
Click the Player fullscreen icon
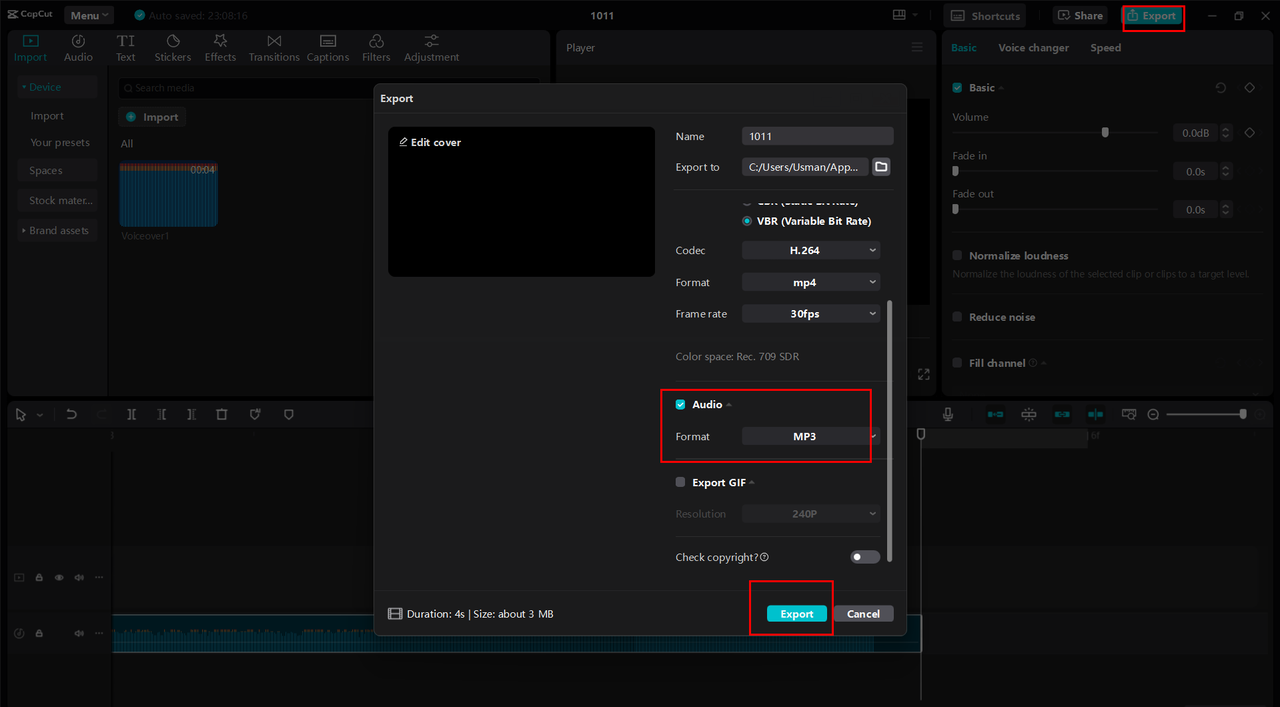923,374
